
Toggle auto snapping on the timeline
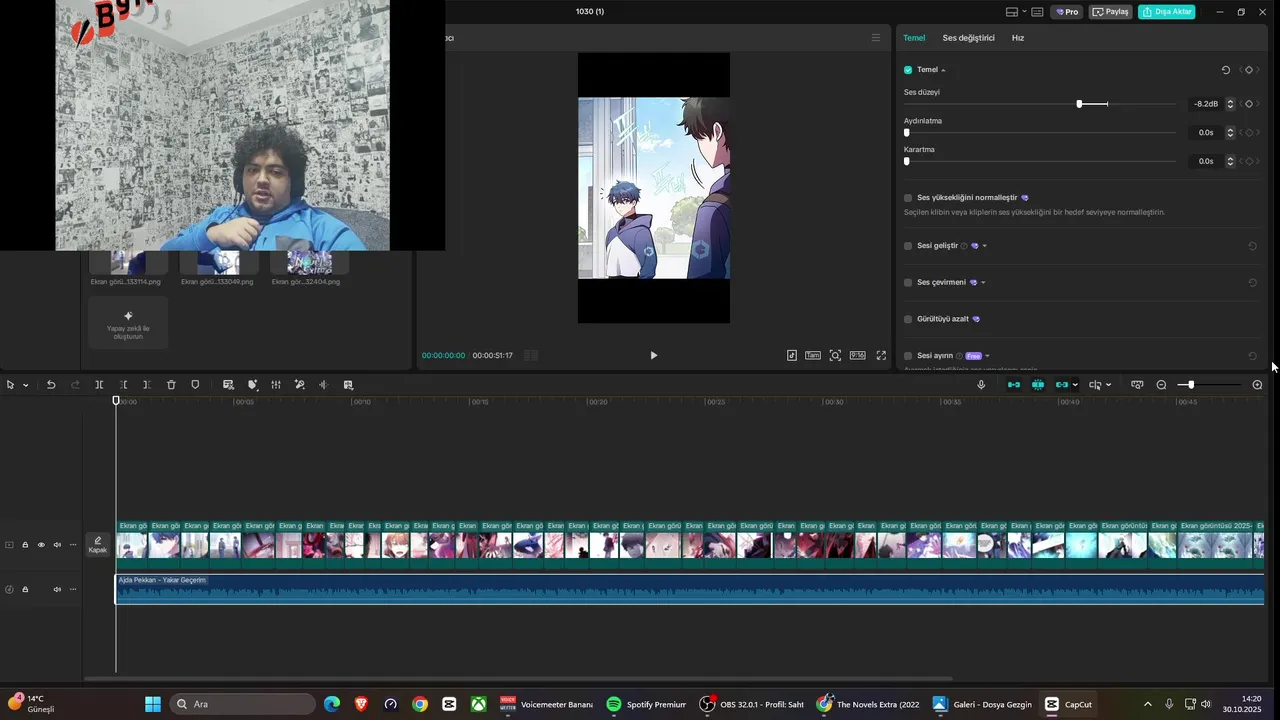point(1038,385)
